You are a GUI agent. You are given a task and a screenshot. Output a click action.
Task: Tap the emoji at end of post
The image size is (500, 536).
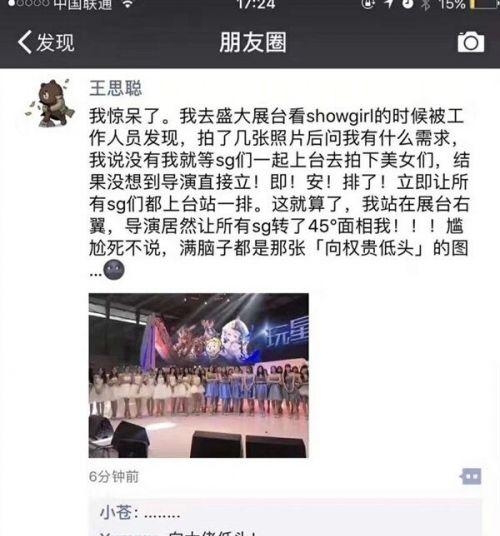point(114,270)
